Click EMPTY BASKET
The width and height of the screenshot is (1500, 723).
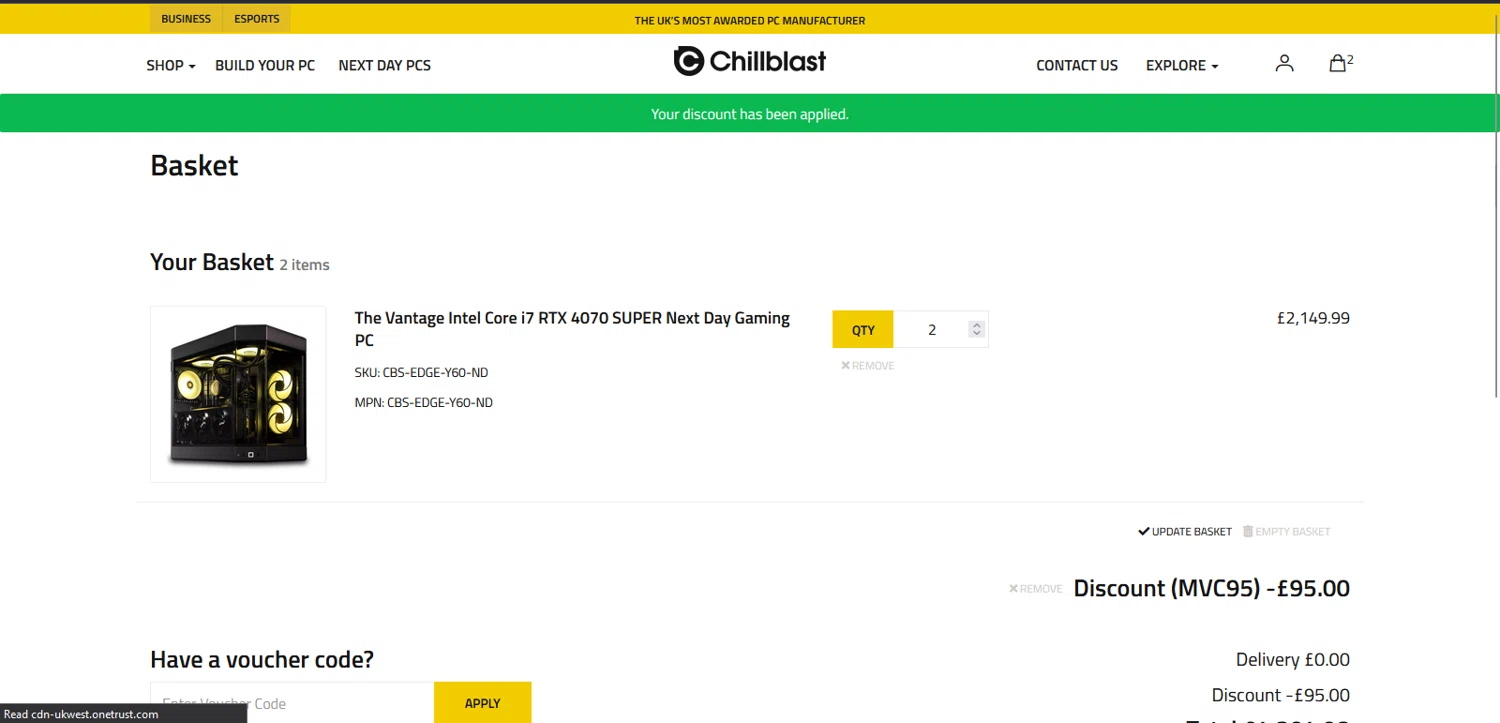(1287, 532)
